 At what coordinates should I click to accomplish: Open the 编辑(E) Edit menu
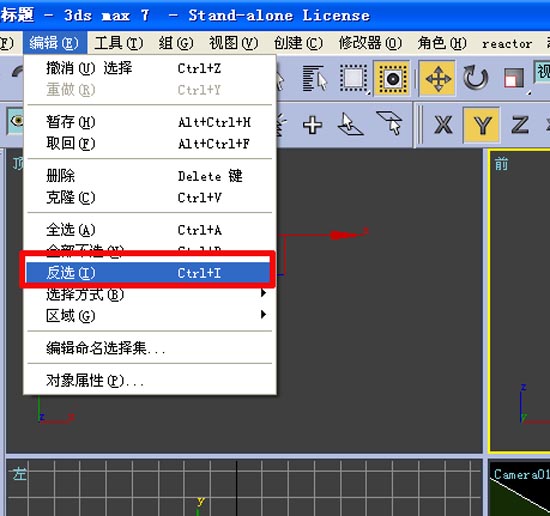point(55,43)
